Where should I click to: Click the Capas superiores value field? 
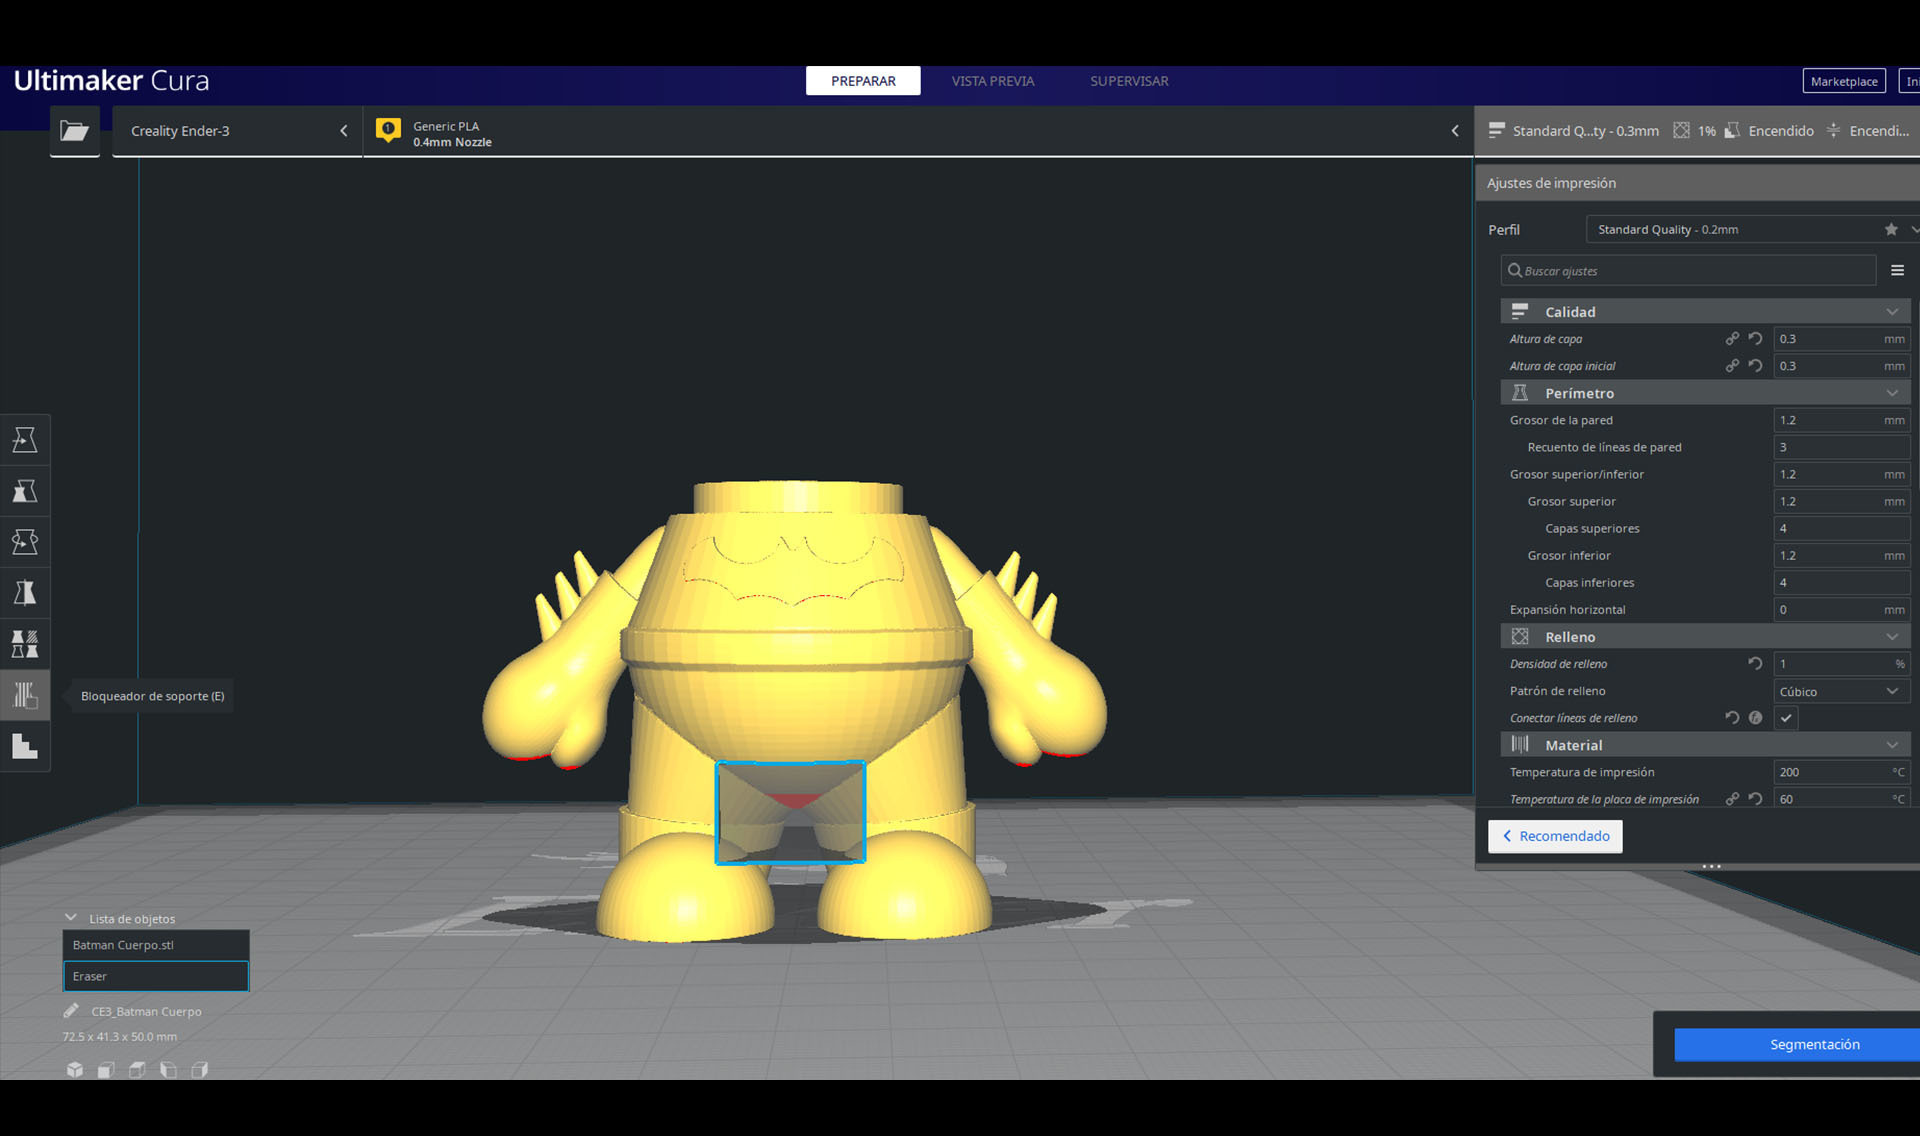pyautogui.click(x=1841, y=528)
